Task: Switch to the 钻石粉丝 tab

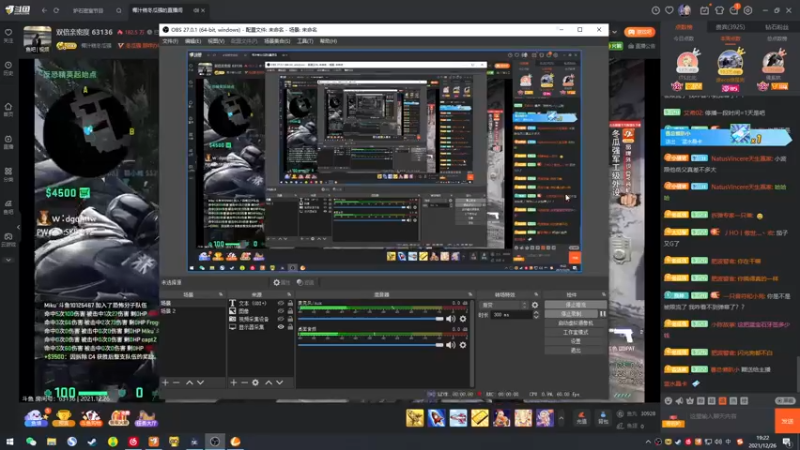Action: [x=776, y=27]
